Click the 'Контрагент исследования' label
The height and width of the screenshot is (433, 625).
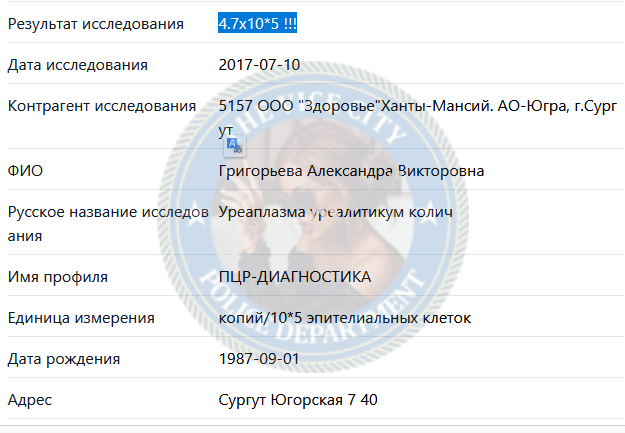[102, 106]
